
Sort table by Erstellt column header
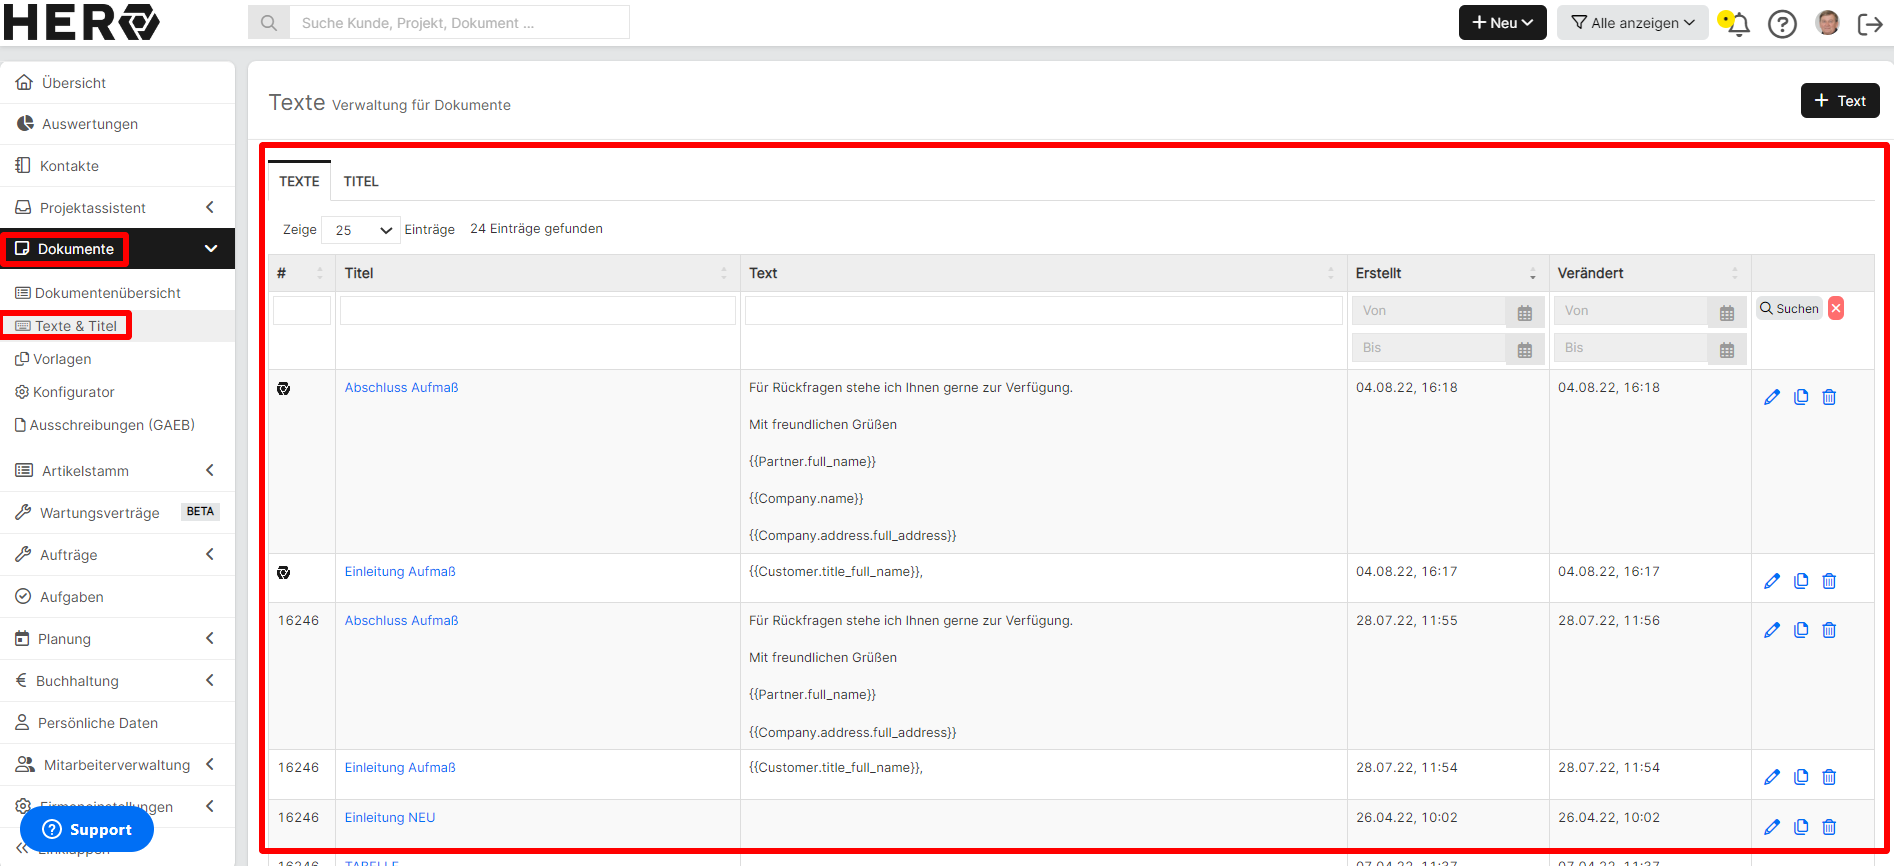click(1447, 273)
